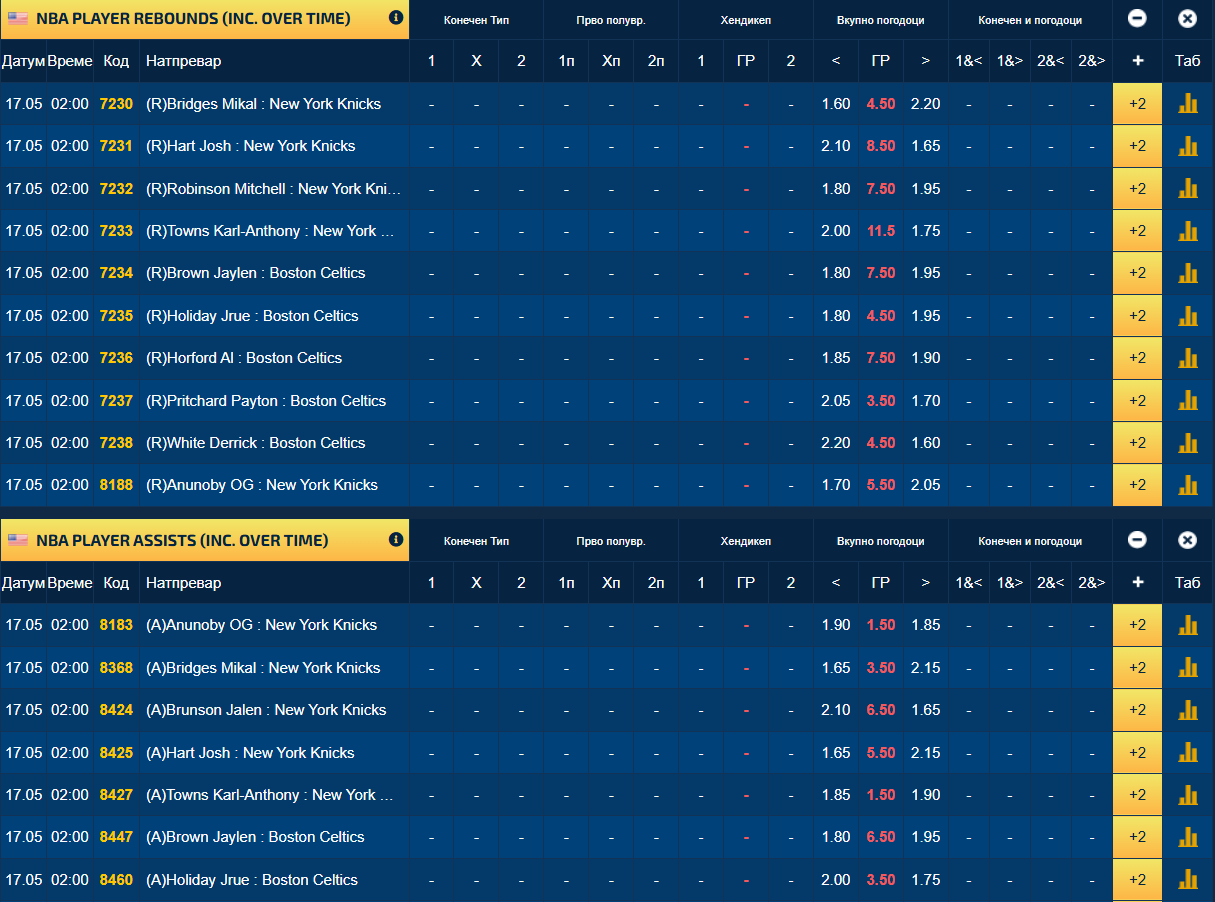Viewport: 1215px width, 902px height.
Task: Click 'Датум' column header in rebounds table
Action: tap(23, 61)
